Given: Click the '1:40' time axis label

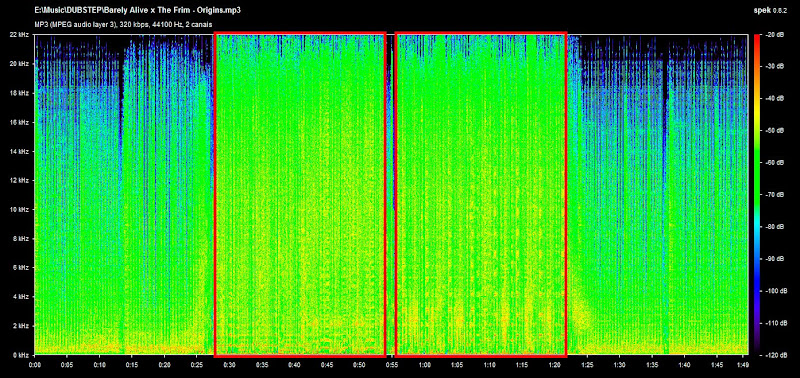Looking at the screenshot, I should (684, 365).
